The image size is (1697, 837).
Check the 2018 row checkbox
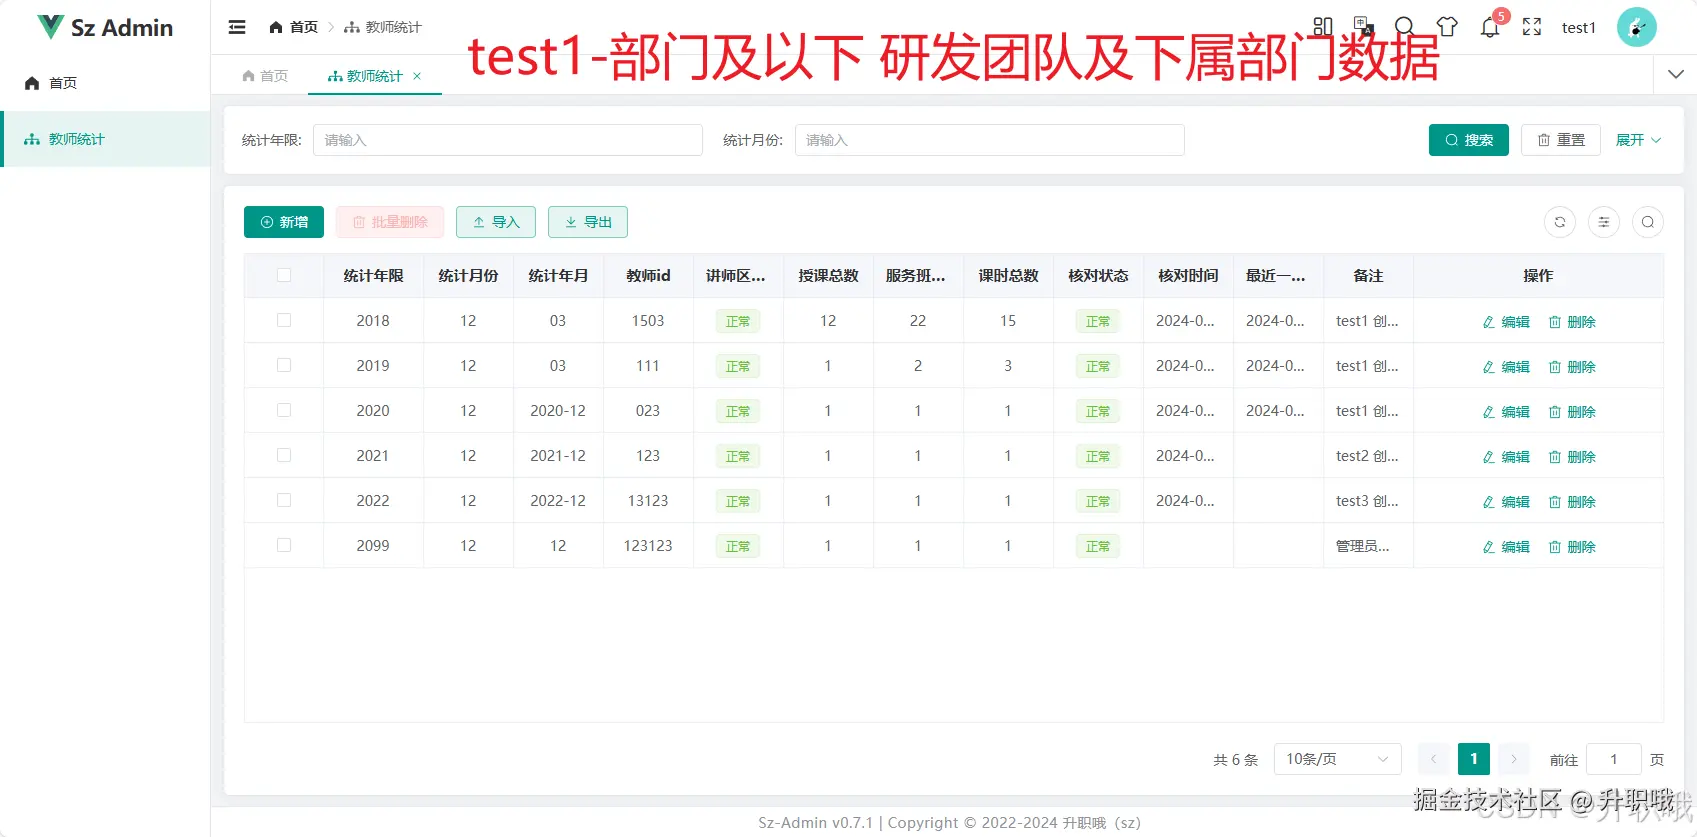(284, 320)
